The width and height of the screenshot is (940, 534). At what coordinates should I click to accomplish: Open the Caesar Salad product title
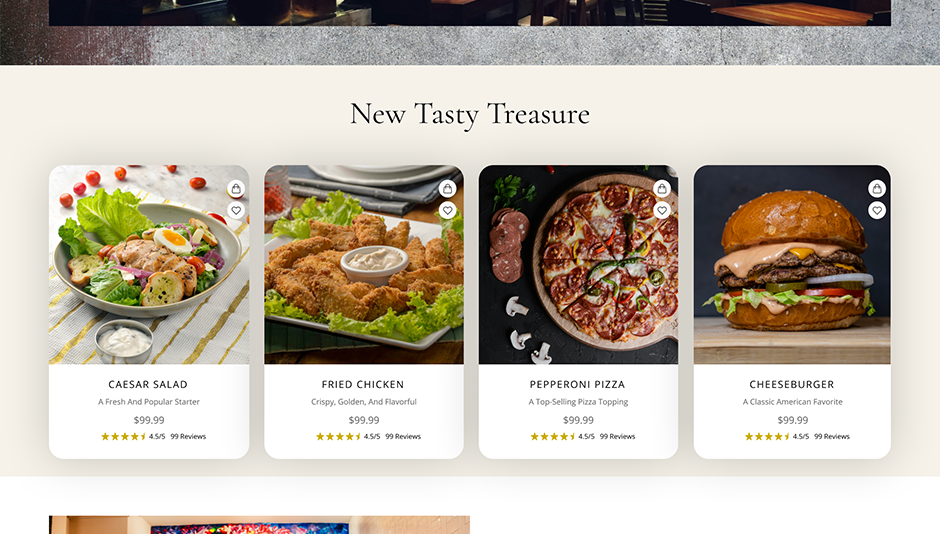pos(148,384)
